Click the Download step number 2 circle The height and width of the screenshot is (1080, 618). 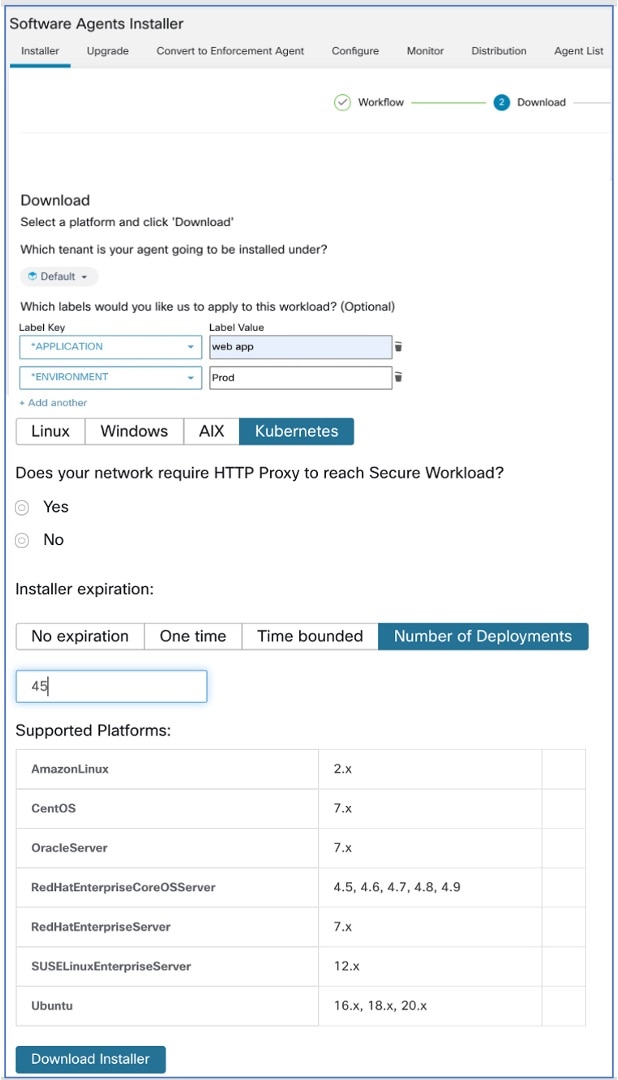point(501,102)
